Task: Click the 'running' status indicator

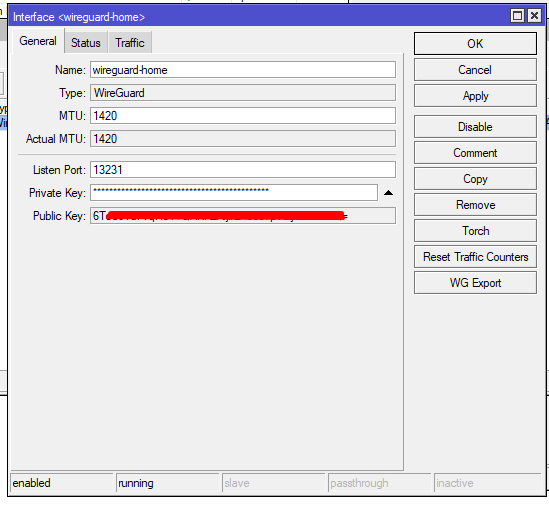Action: click(168, 483)
